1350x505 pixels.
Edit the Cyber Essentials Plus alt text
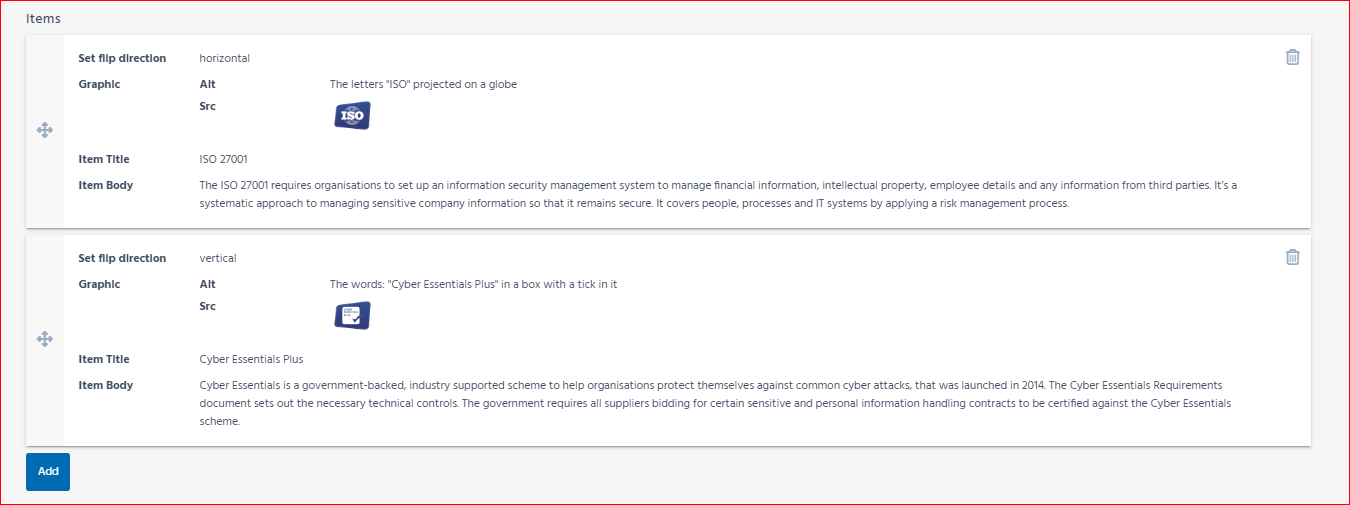click(473, 284)
